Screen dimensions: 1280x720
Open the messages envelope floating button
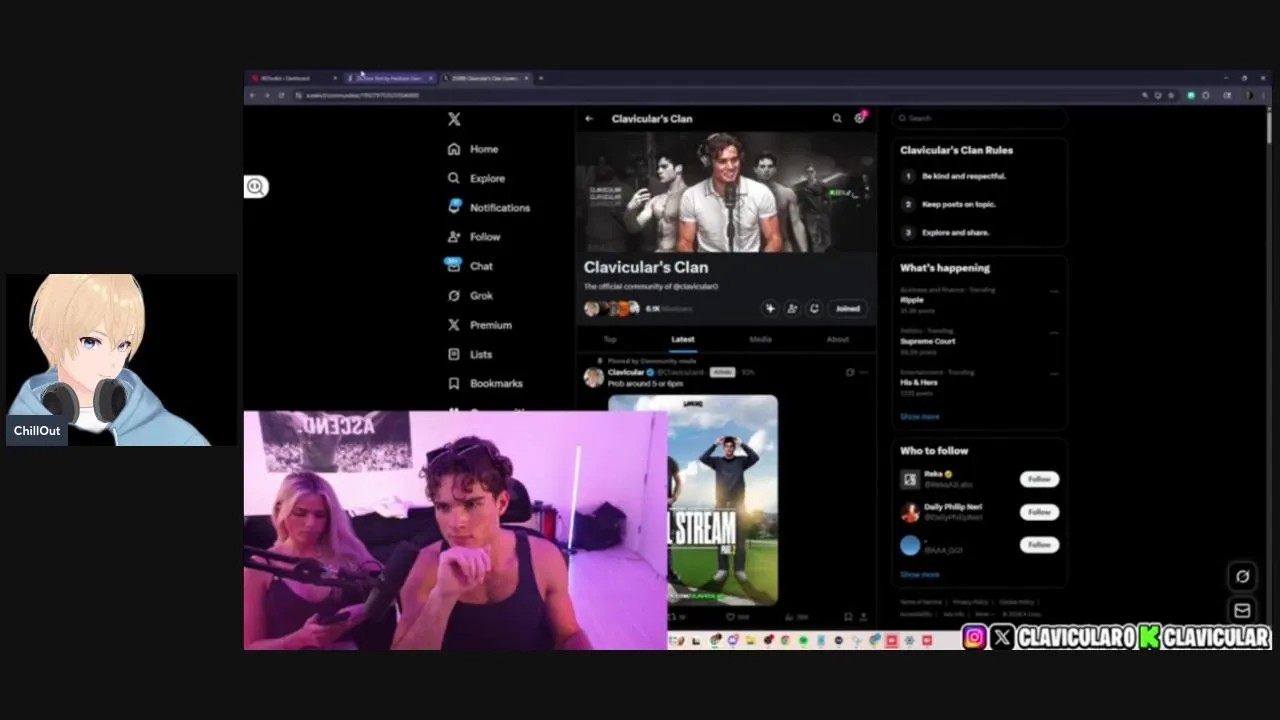click(1242, 610)
